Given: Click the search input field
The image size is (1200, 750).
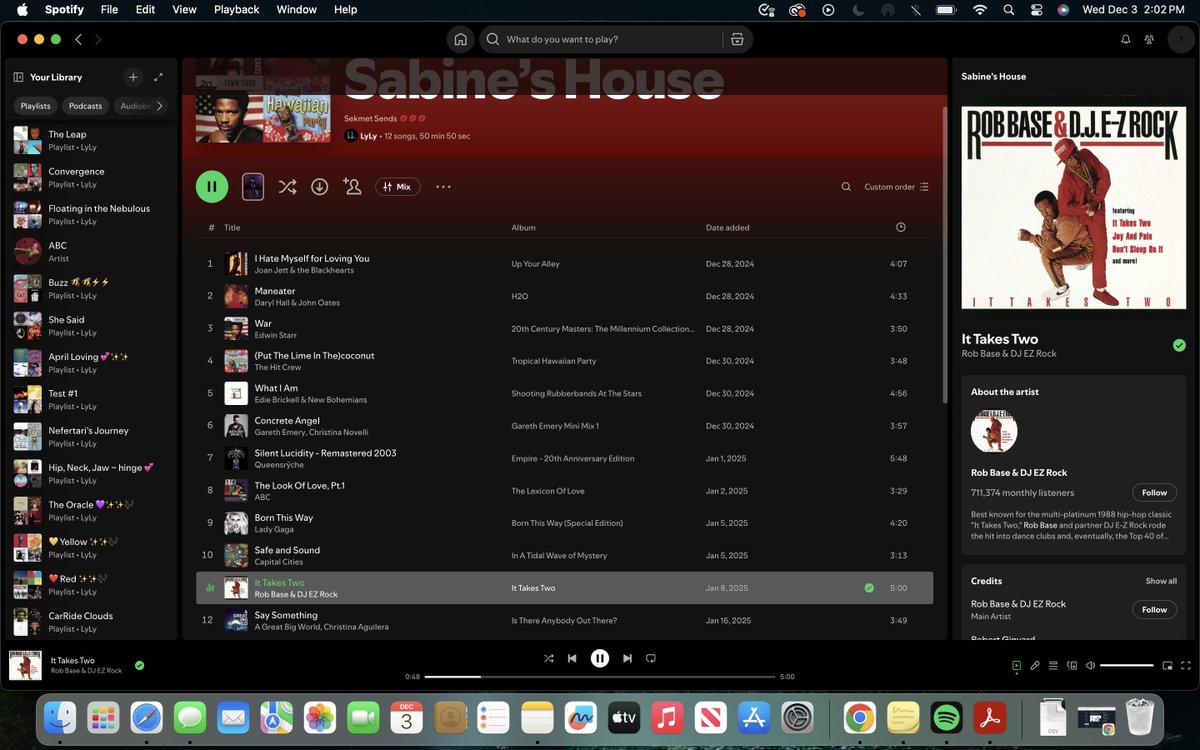Looking at the screenshot, I should click(612, 39).
